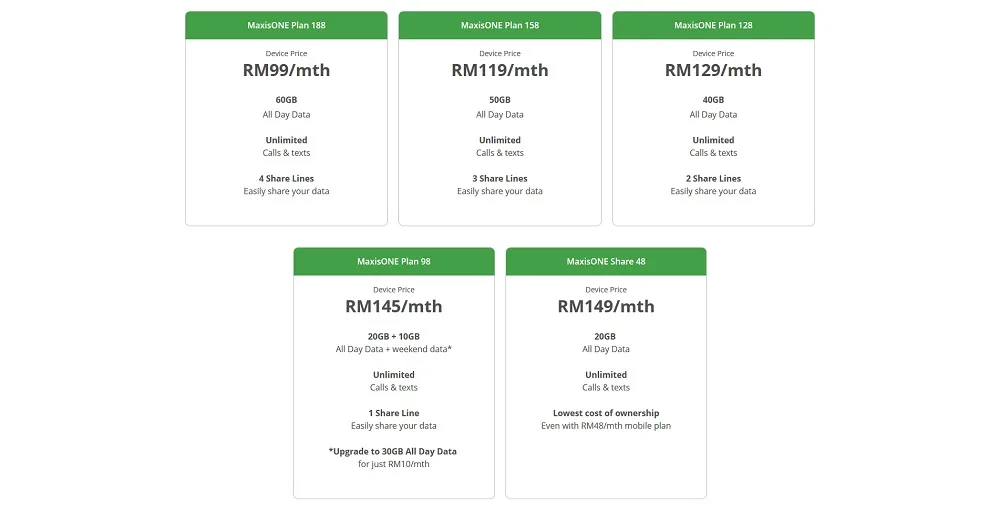The image size is (1000, 507).
Task: Click Unlimited in Share 48 card
Action: [606, 375]
